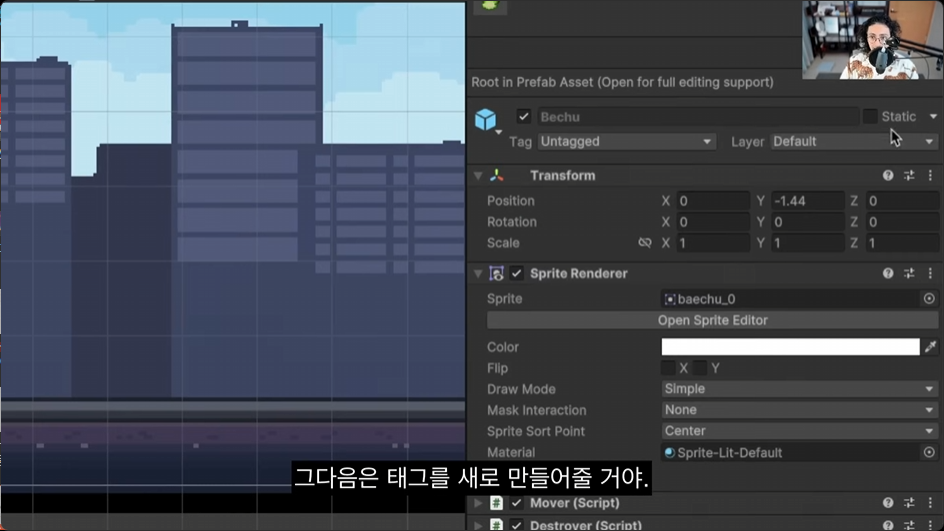Open Material object picker circle

[929, 452]
